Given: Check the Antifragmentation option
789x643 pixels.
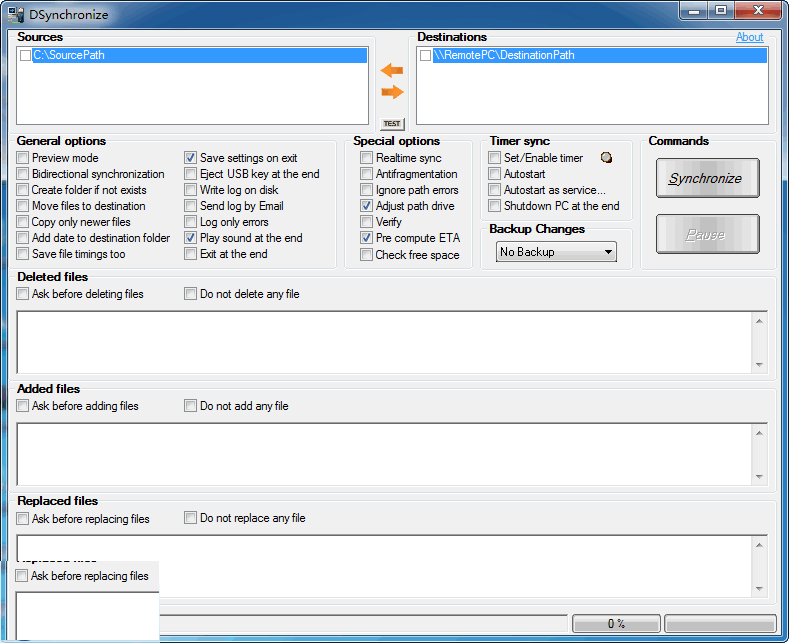Looking at the screenshot, I should tap(366, 174).
